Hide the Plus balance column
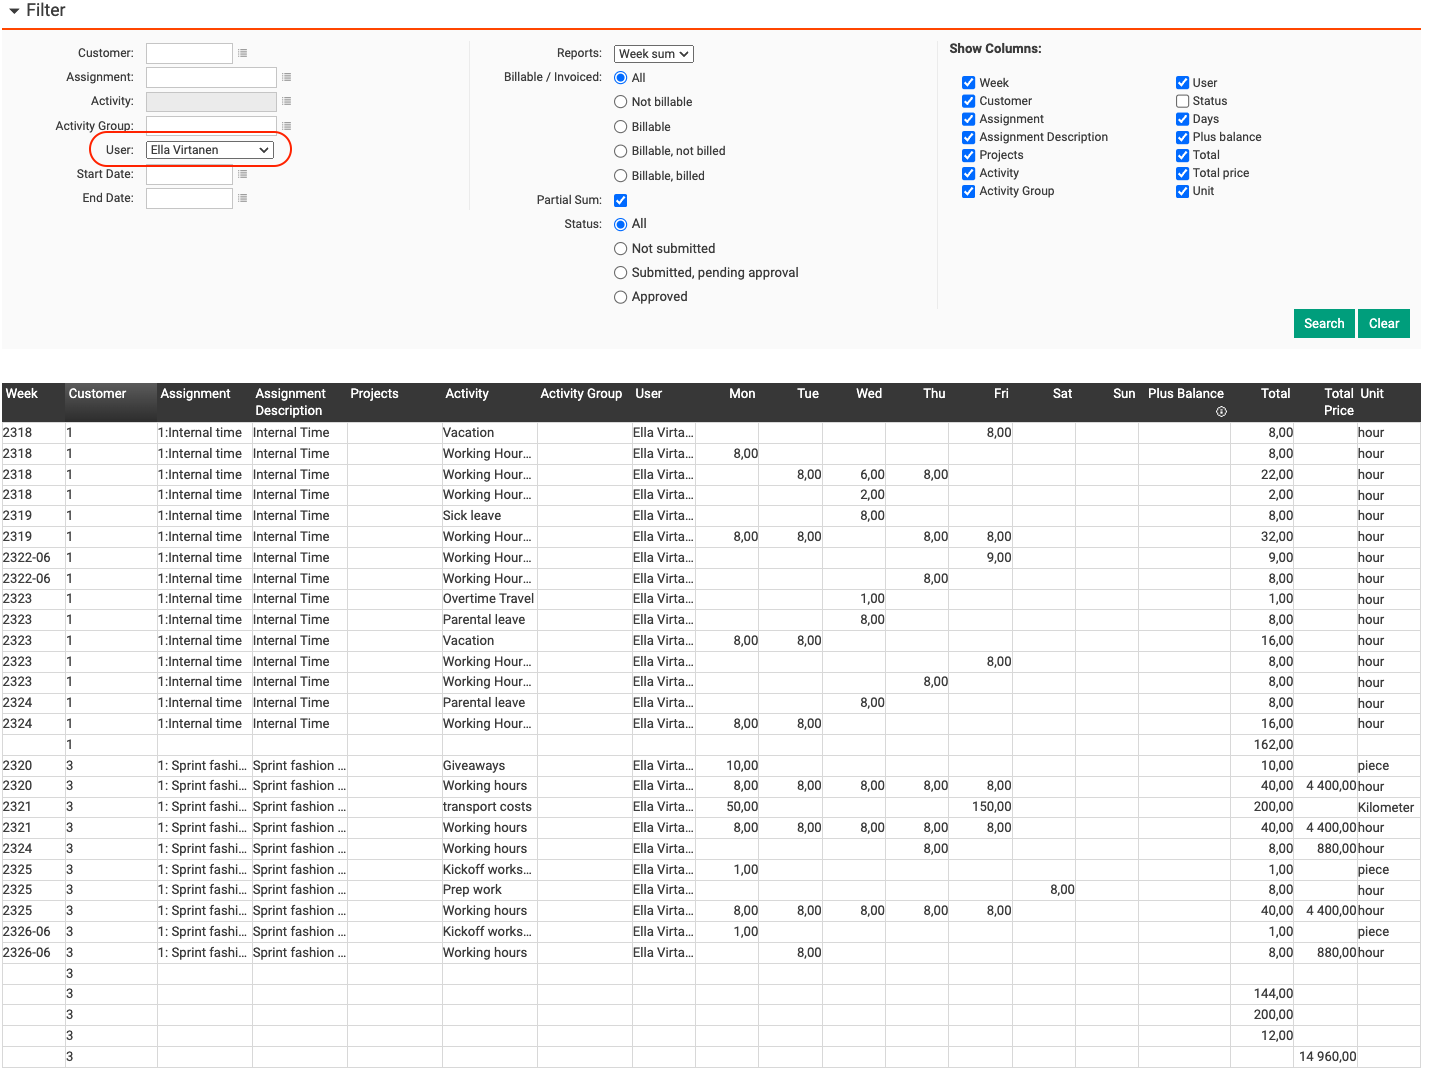This screenshot has height=1072, width=1447. (1182, 137)
